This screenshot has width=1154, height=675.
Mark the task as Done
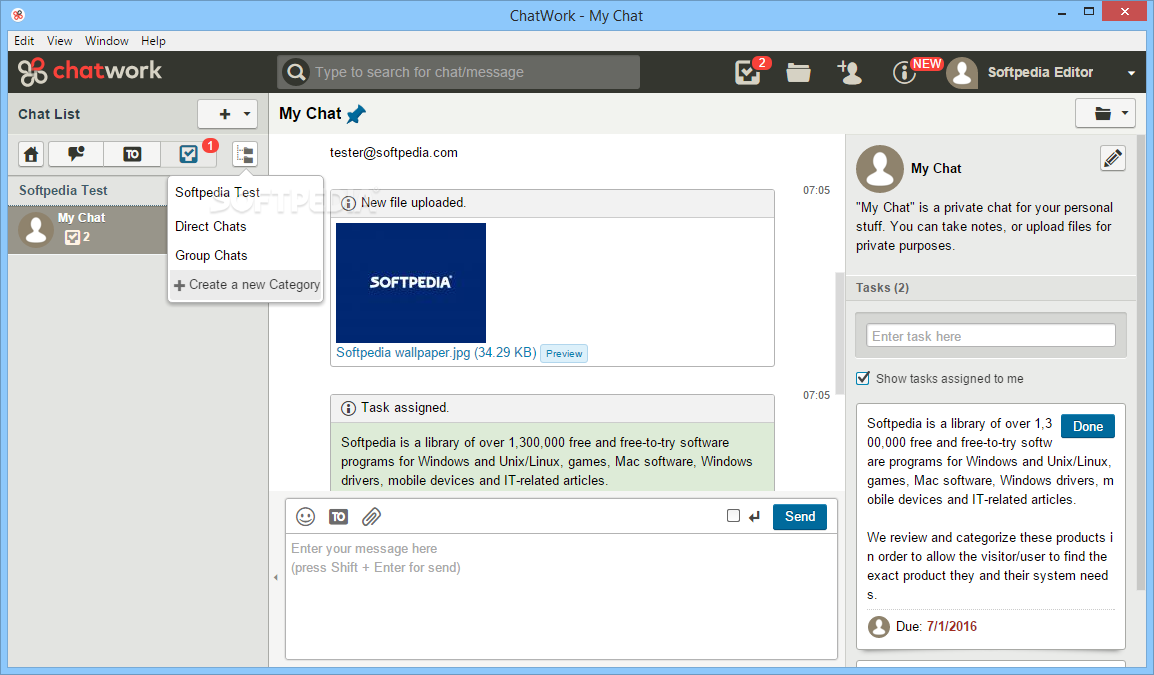point(1088,426)
